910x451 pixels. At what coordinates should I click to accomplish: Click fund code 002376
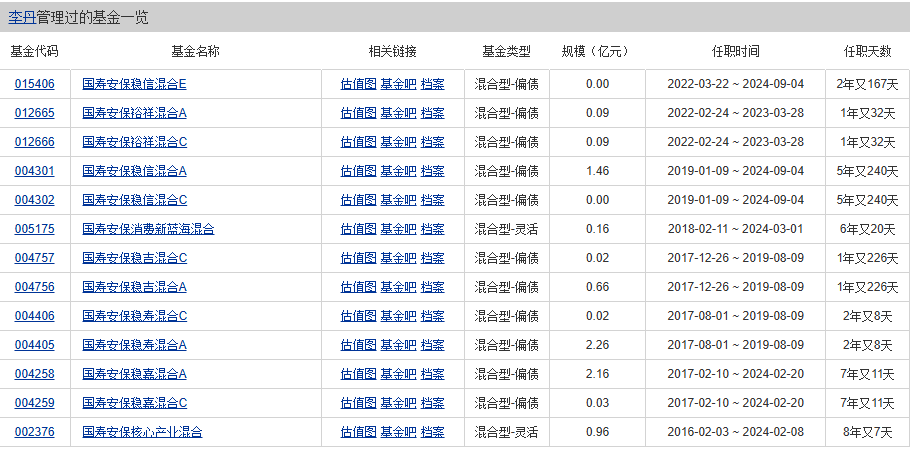coord(34,432)
